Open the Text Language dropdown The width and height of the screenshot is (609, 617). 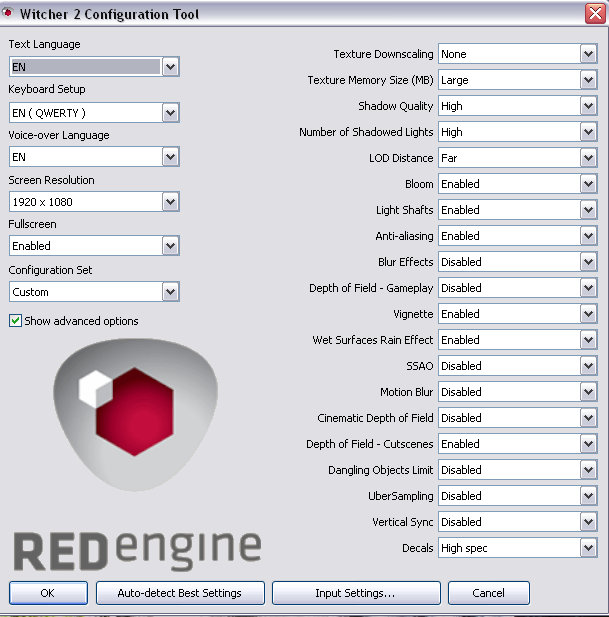(94, 67)
